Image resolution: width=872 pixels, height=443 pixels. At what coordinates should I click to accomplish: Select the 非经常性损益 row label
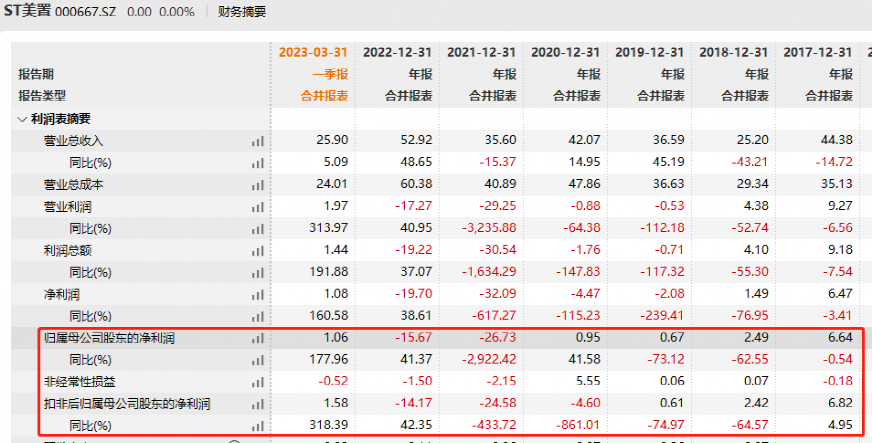click(73, 382)
